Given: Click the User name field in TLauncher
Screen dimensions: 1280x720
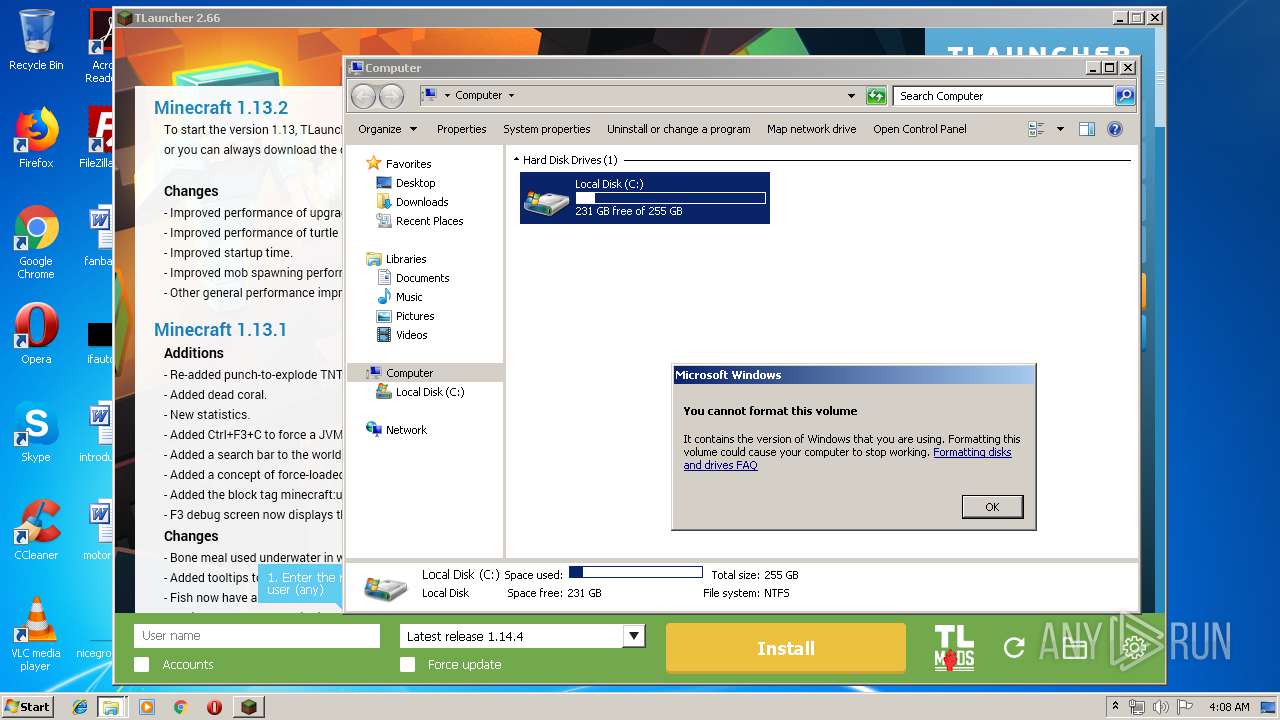Looking at the screenshot, I should point(257,636).
